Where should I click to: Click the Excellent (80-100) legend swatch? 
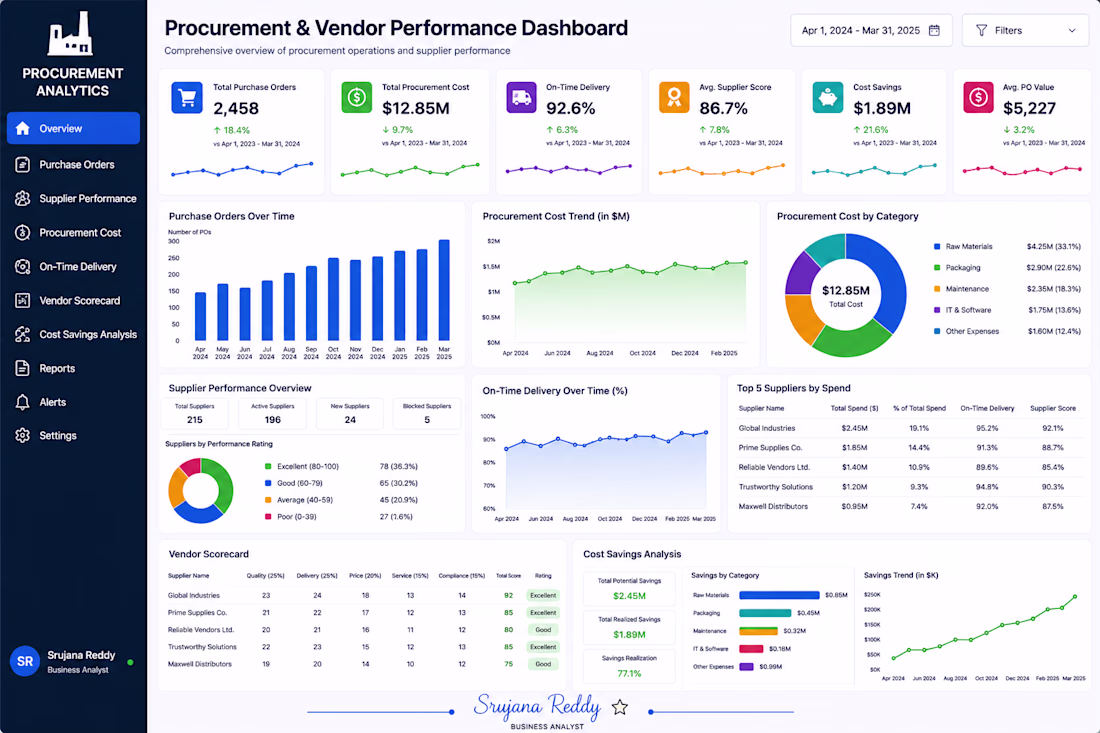(268, 466)
